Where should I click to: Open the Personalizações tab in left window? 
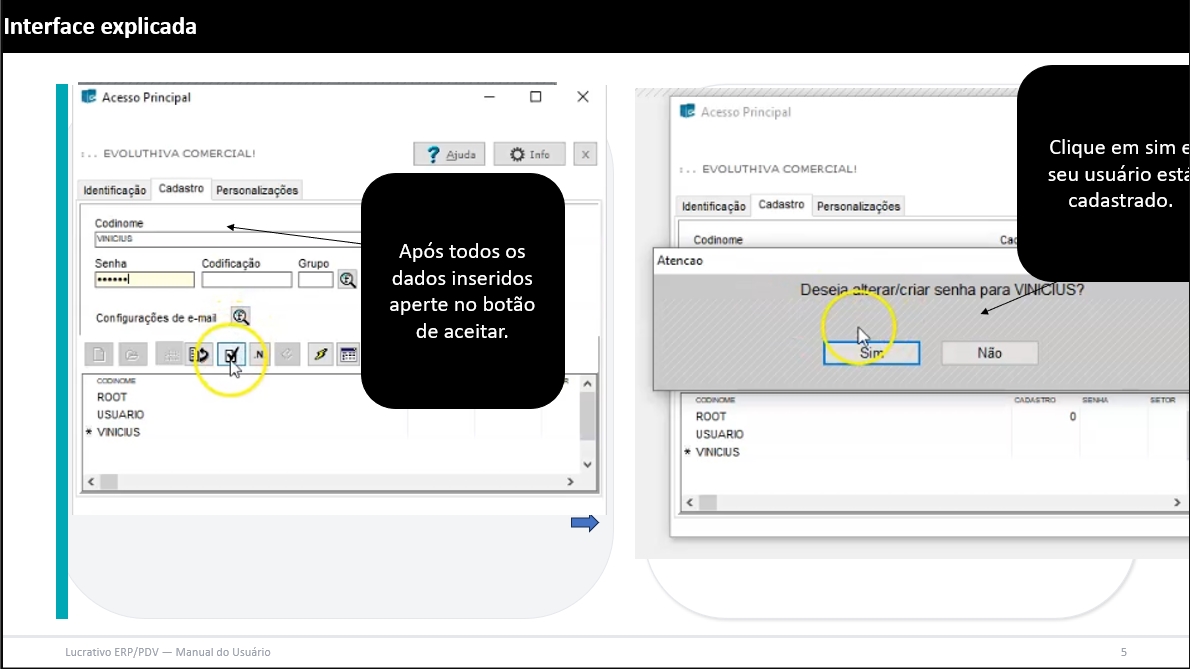click(257, 190)
